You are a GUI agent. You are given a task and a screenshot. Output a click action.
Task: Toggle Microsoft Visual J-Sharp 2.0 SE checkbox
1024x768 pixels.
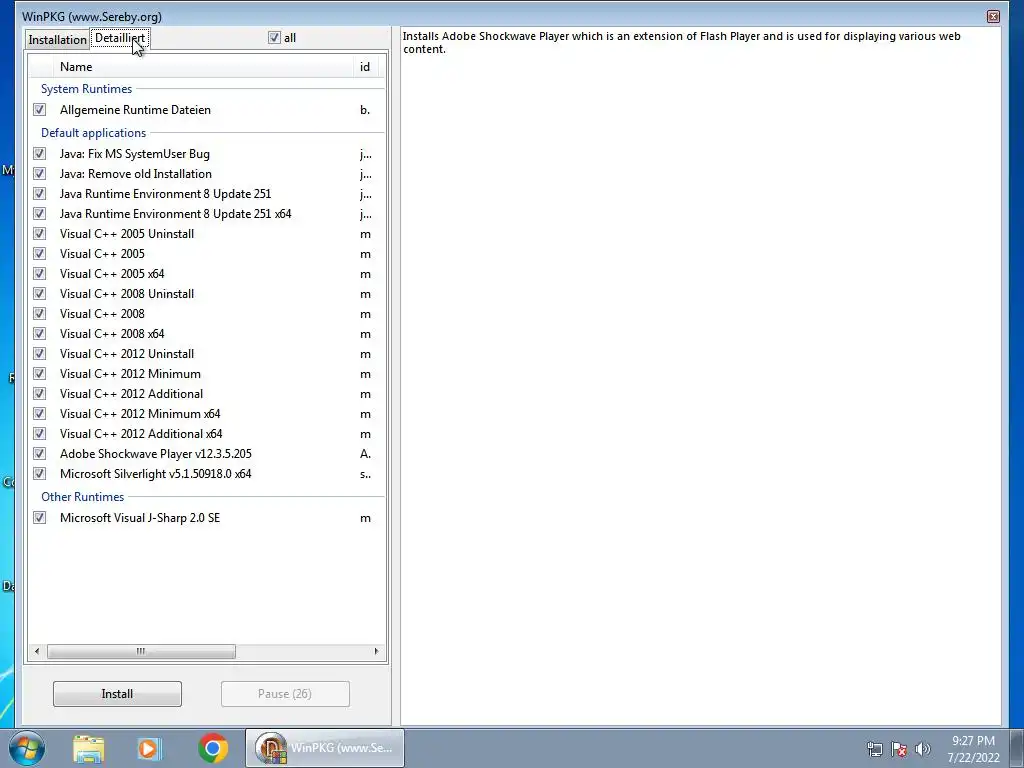(40, 518)
